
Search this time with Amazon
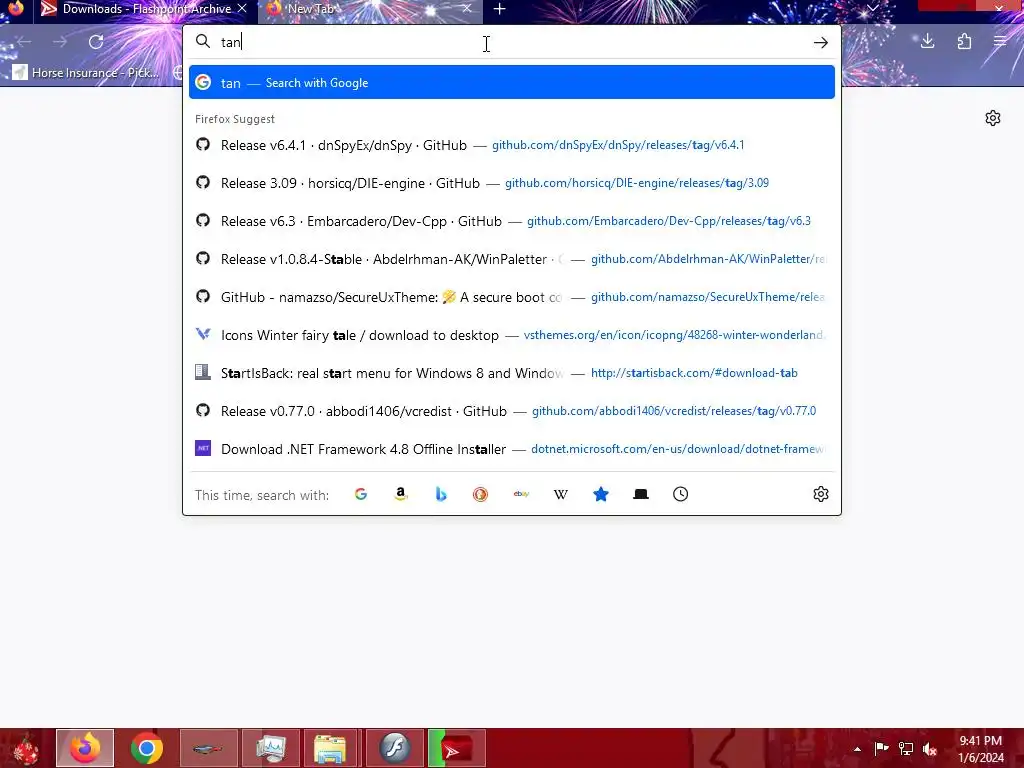401,494
